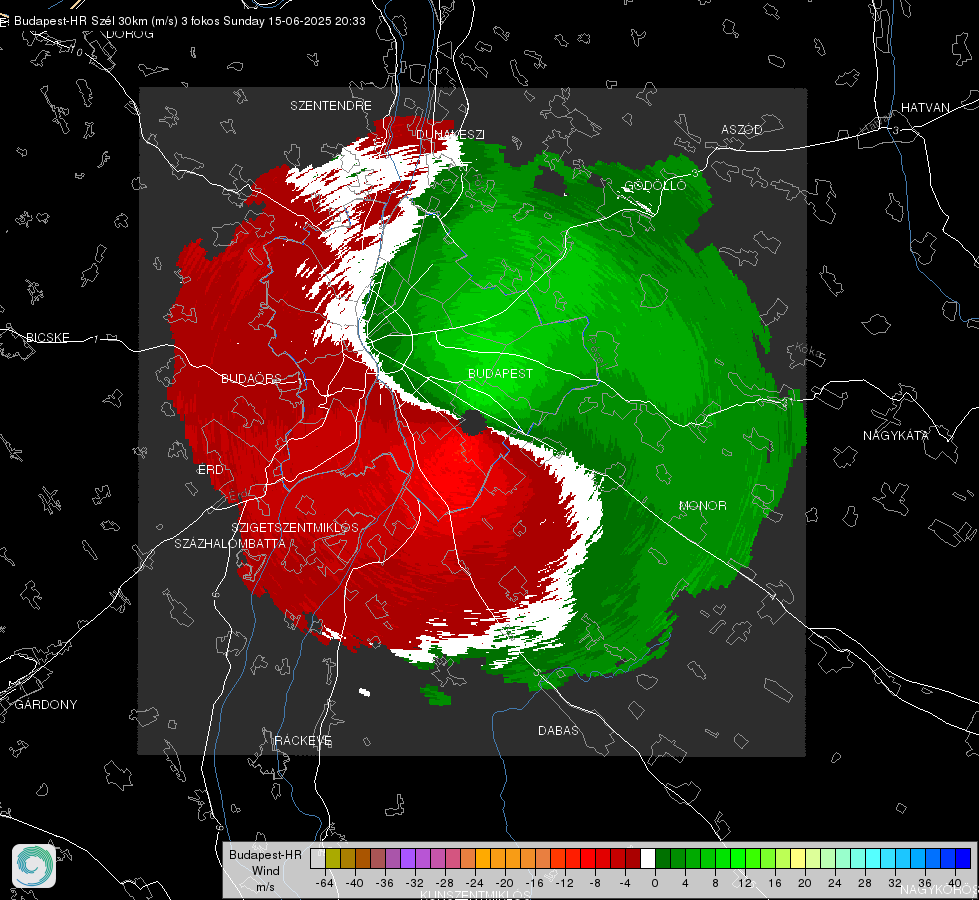Click the SZENTENDRE town label

tap(331, 106)
